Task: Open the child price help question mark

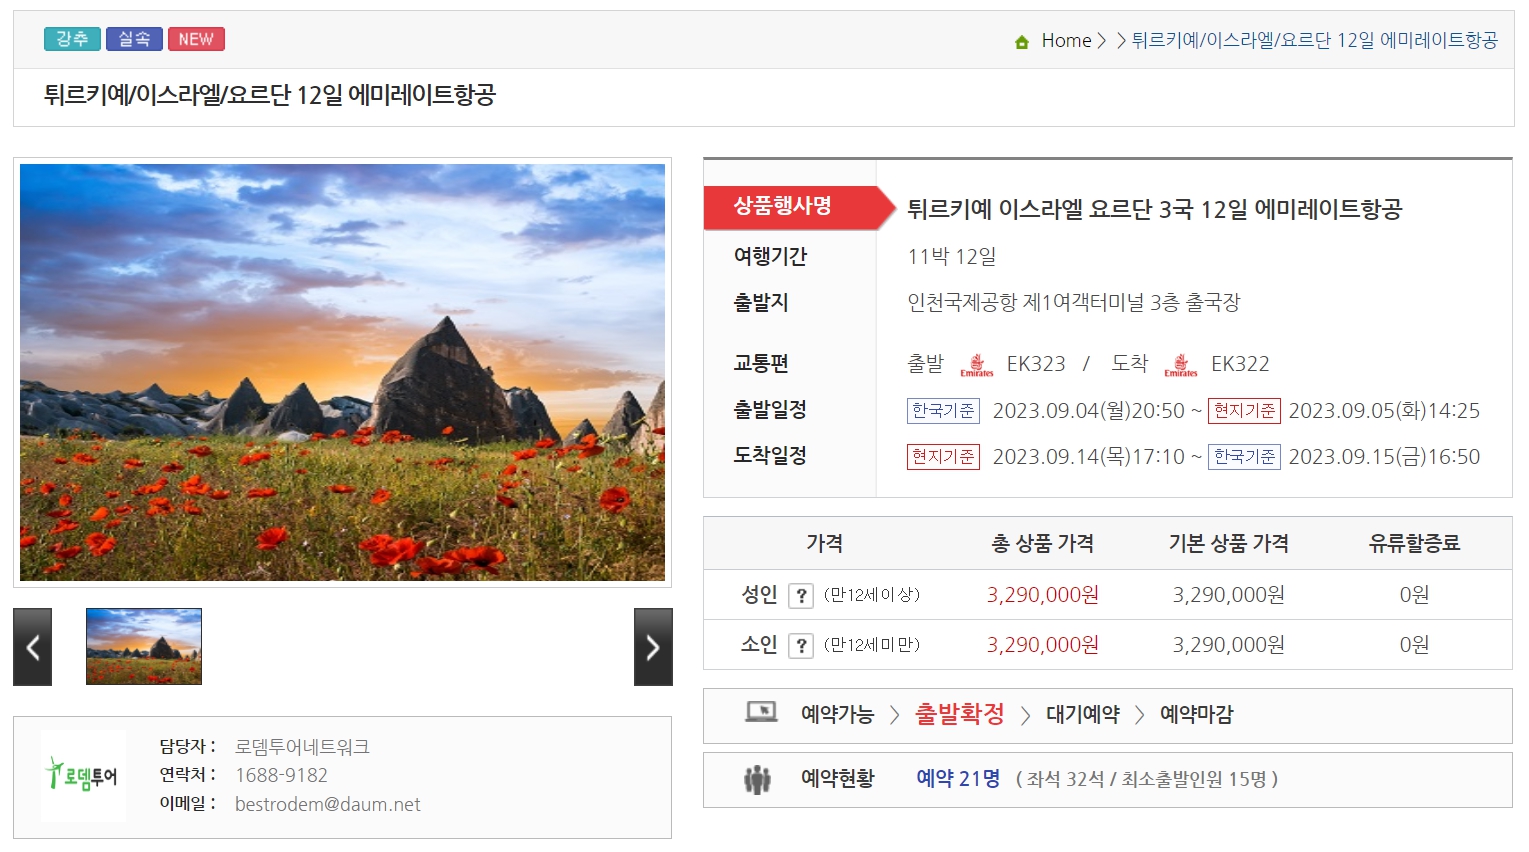Action: pyautogui.click(x=800, y=646)
